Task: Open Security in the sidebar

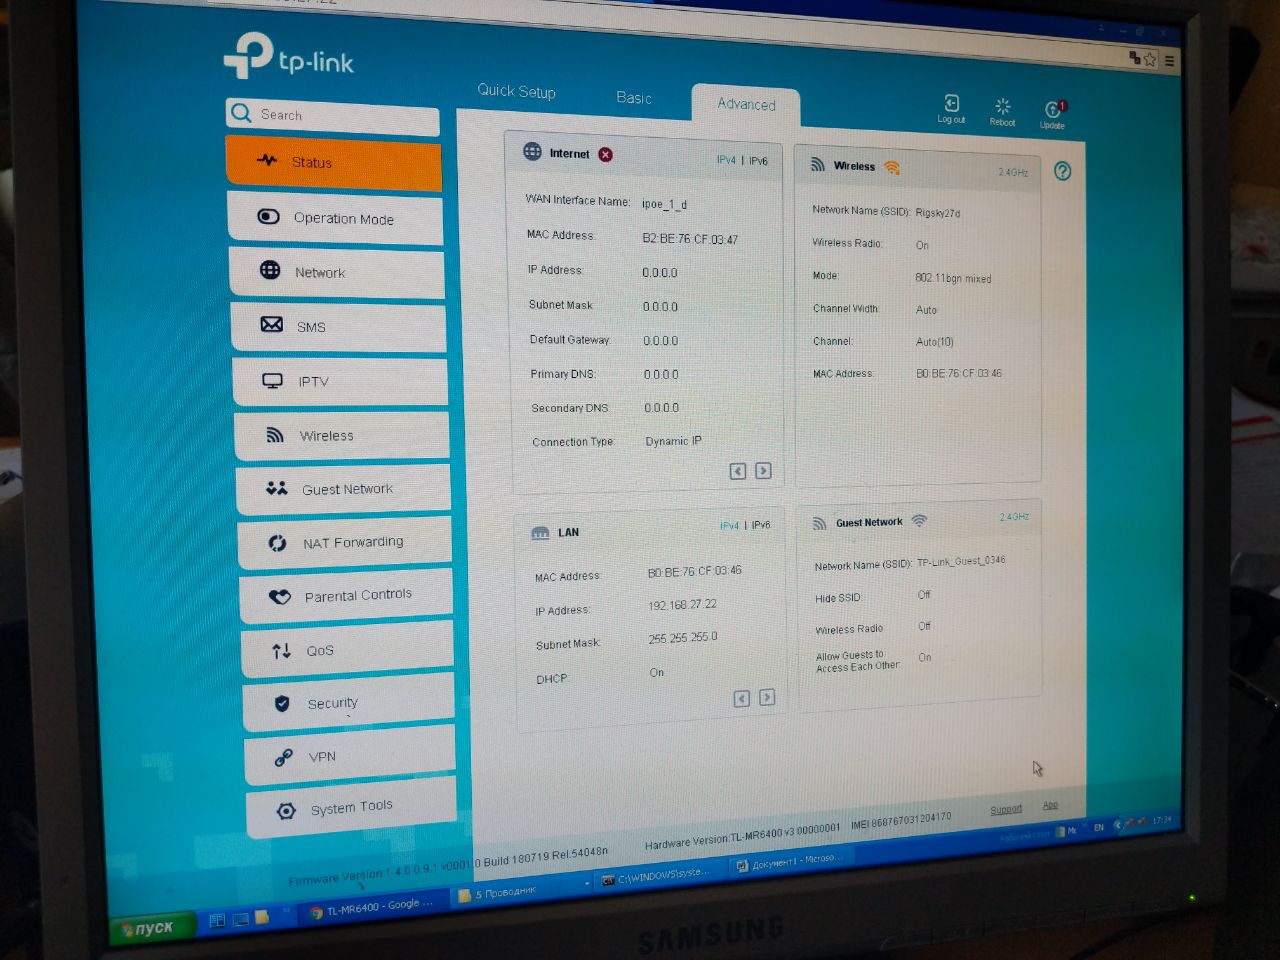Action: coord(349,703)
